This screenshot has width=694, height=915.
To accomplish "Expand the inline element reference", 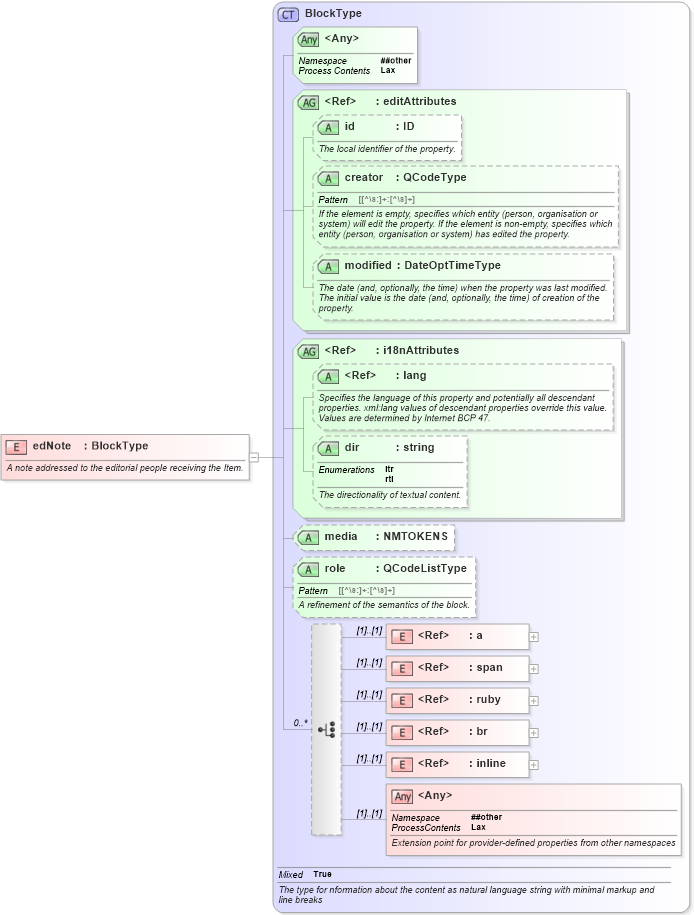I will [x=533, y=765].
